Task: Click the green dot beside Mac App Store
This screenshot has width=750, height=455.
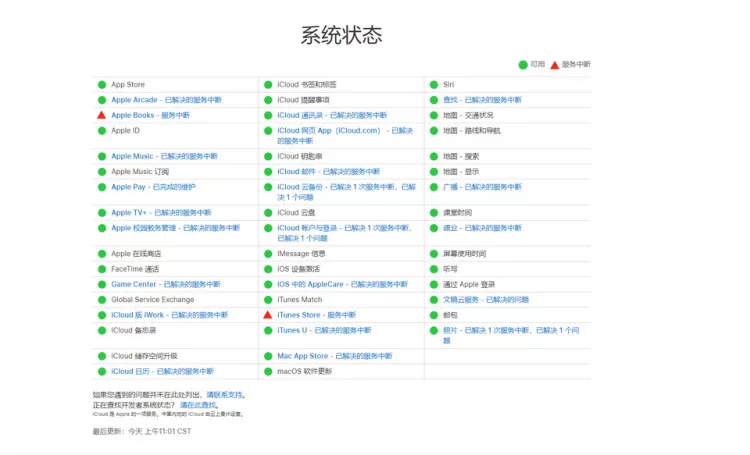Action: coord(268,356)
